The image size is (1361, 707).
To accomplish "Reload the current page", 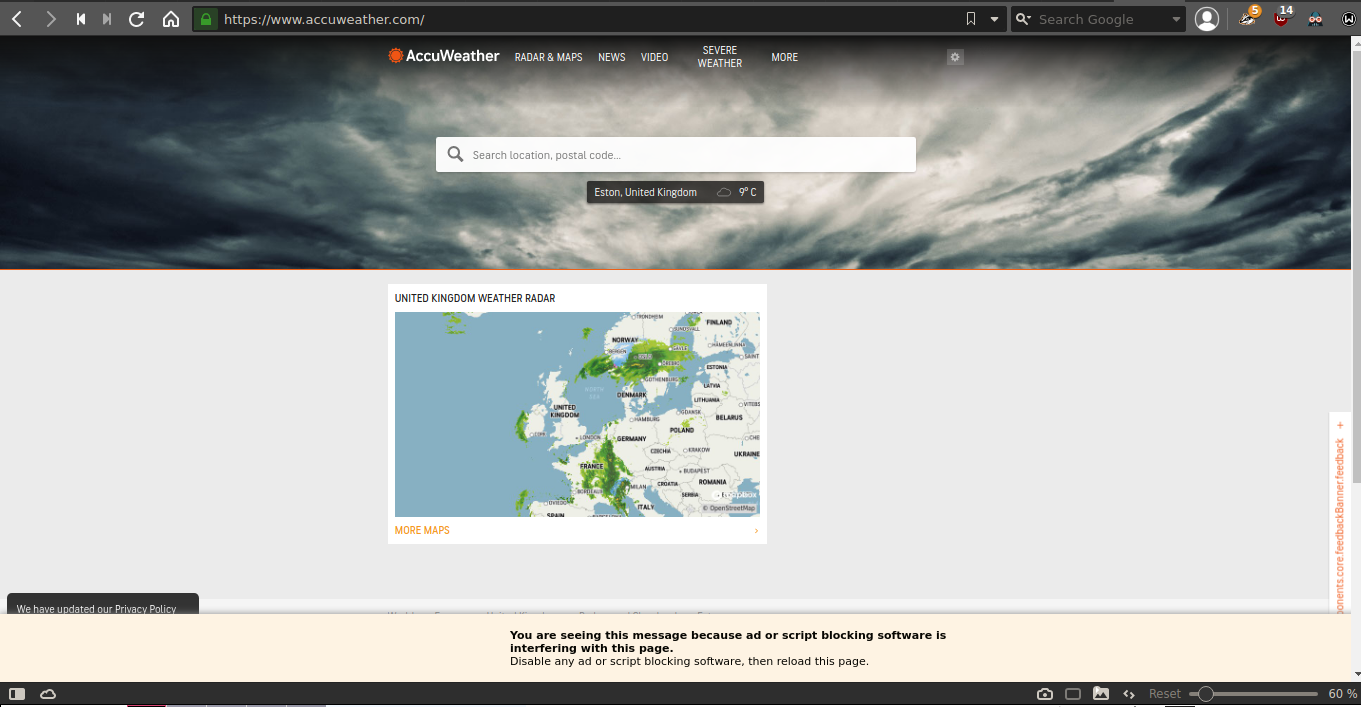I will pyautogui.click(x=137, y=19).
